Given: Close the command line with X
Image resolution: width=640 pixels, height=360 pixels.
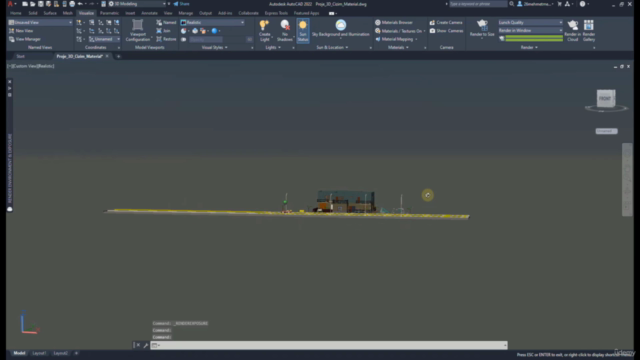Looking at the screenshot, I should (x=138, y=345).
